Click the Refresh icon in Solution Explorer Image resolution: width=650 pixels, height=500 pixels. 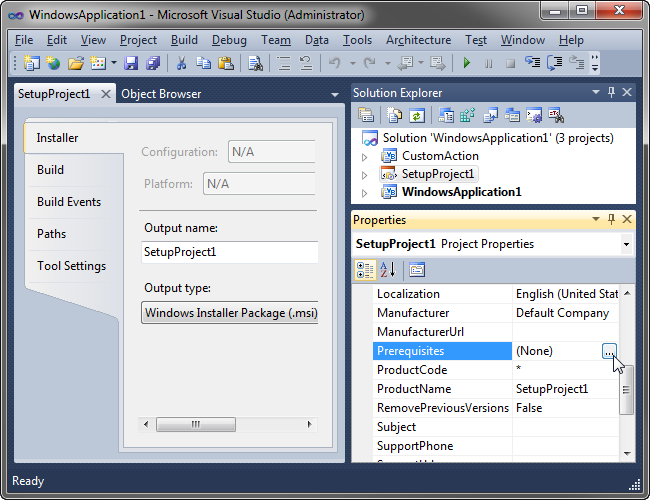coord(417,115)
